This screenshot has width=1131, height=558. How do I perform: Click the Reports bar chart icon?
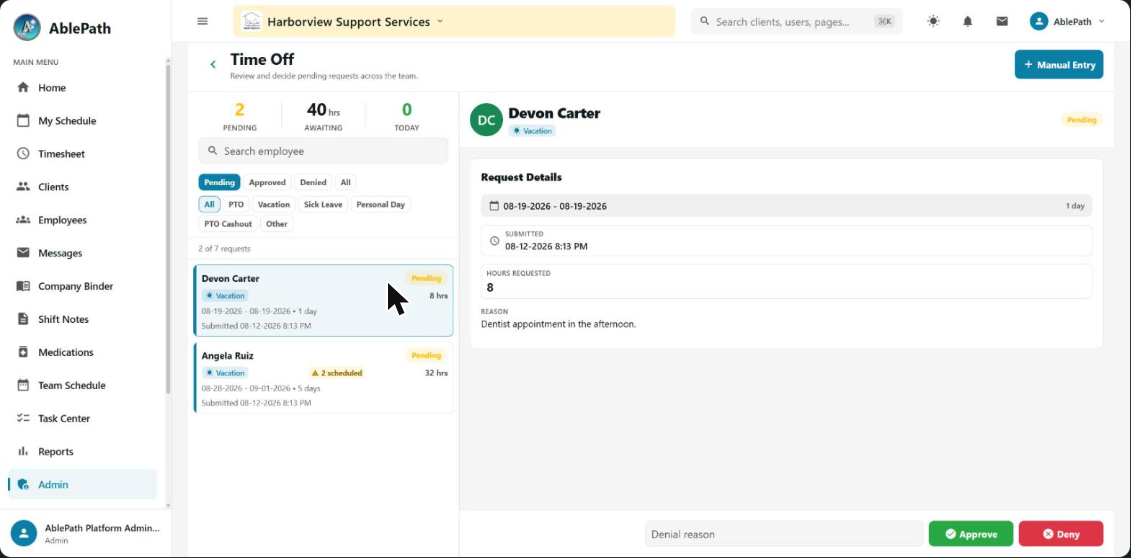(23, 451)
